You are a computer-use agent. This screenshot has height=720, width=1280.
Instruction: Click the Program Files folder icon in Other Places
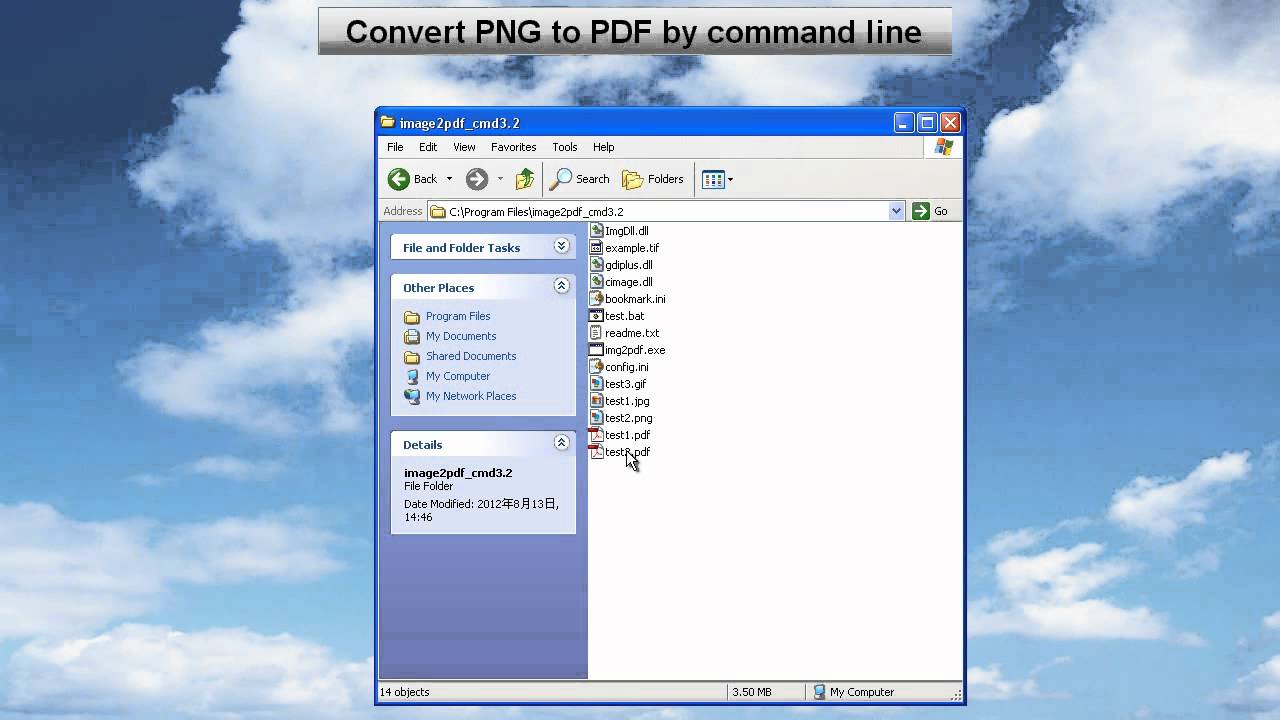click(412, 316)
